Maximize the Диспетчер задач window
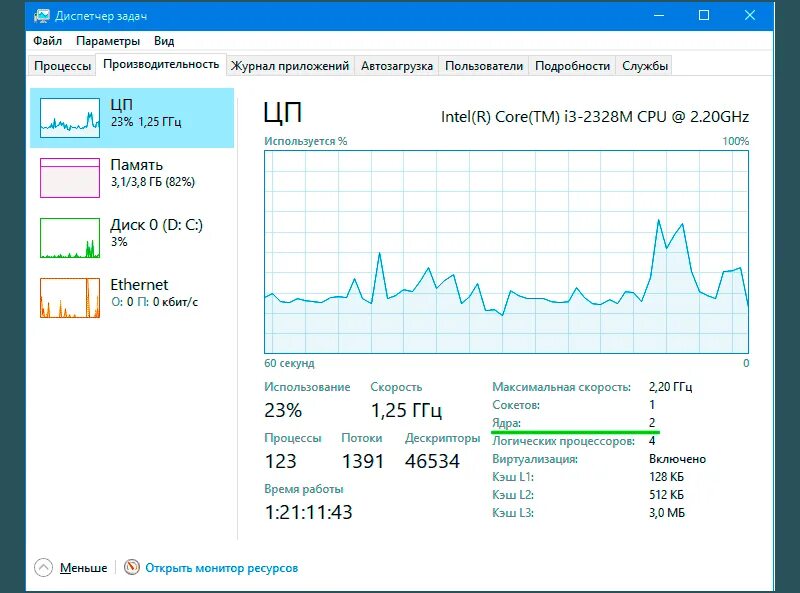Image resolution: width=800 pixels, height=593 pixels. [704, 15]
